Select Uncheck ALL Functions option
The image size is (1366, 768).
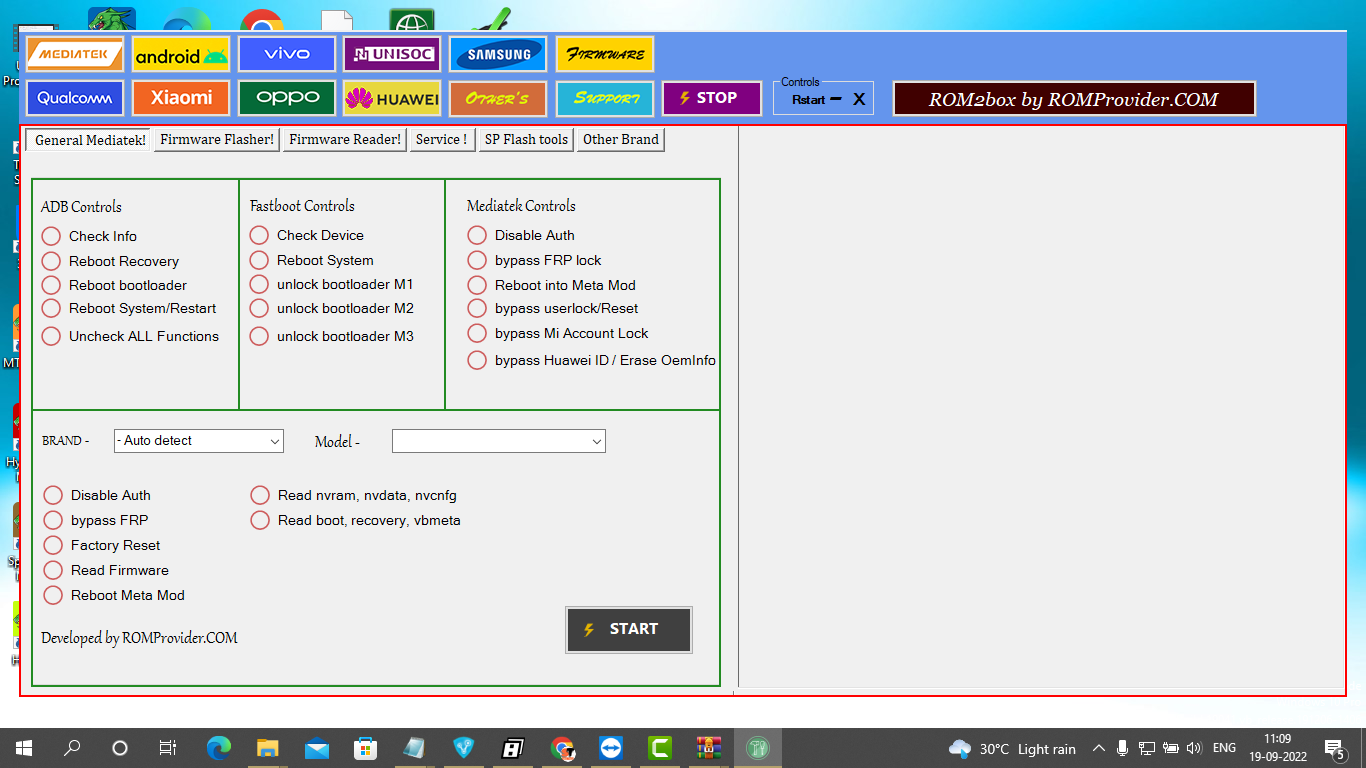point(130,336)
